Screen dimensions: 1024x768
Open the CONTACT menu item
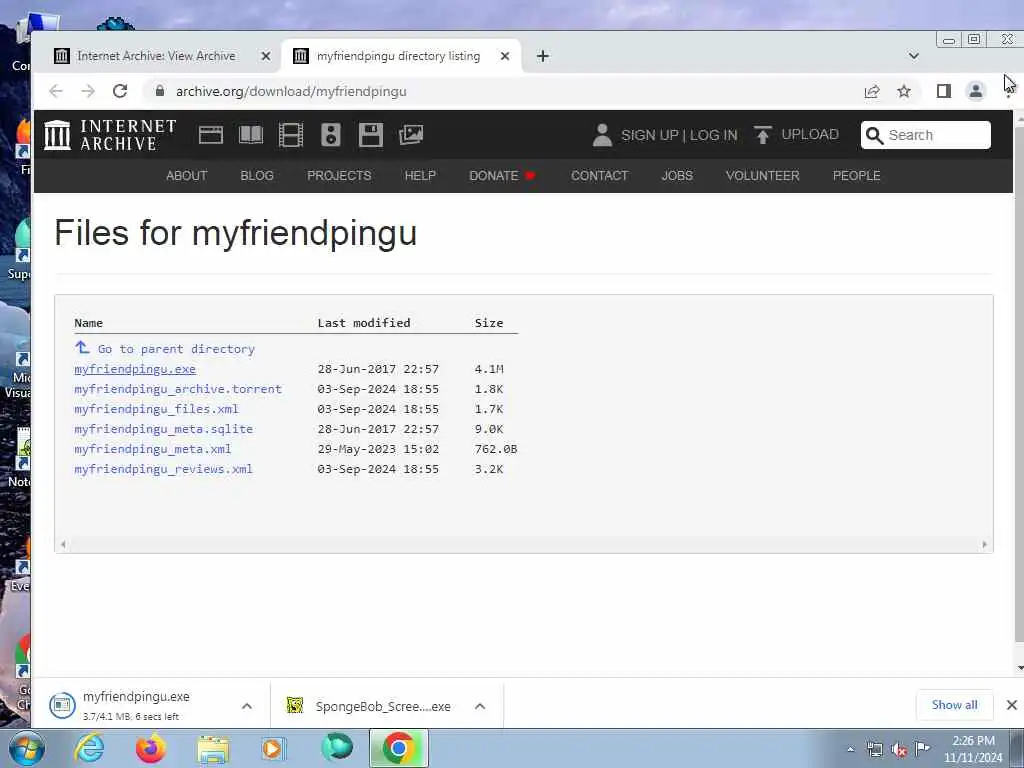tap(600, 176)
